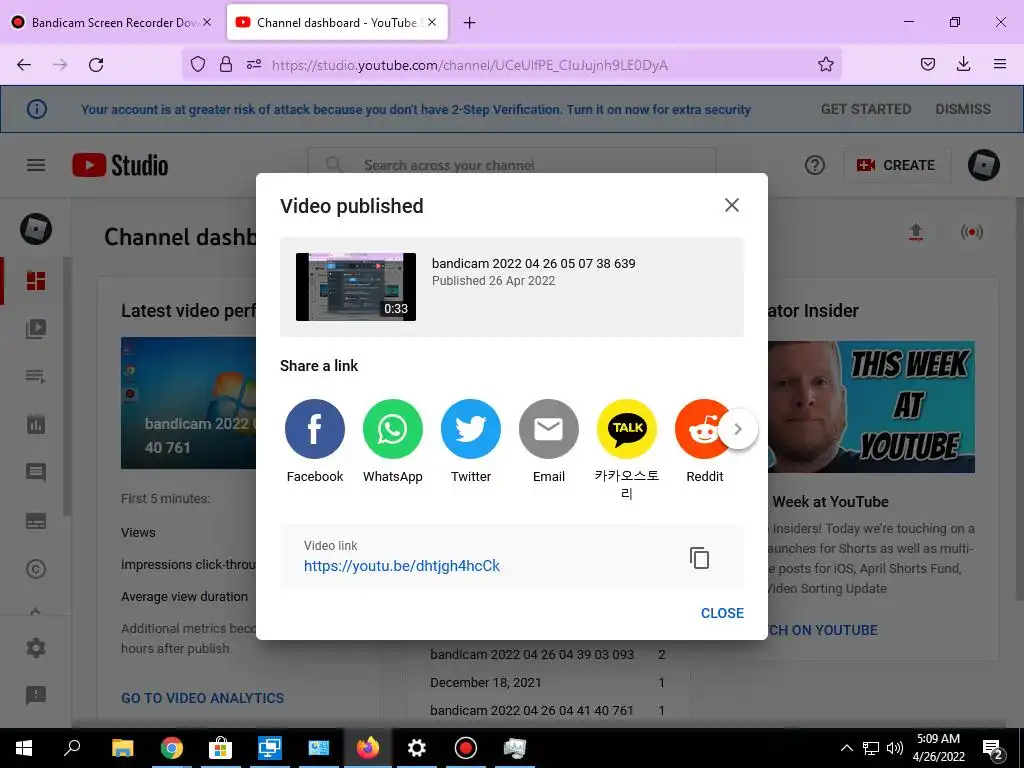Dismiss dialog with the X icon
Screen dimensions: 1024x768
pyautogui.click(x=731, y=205)
